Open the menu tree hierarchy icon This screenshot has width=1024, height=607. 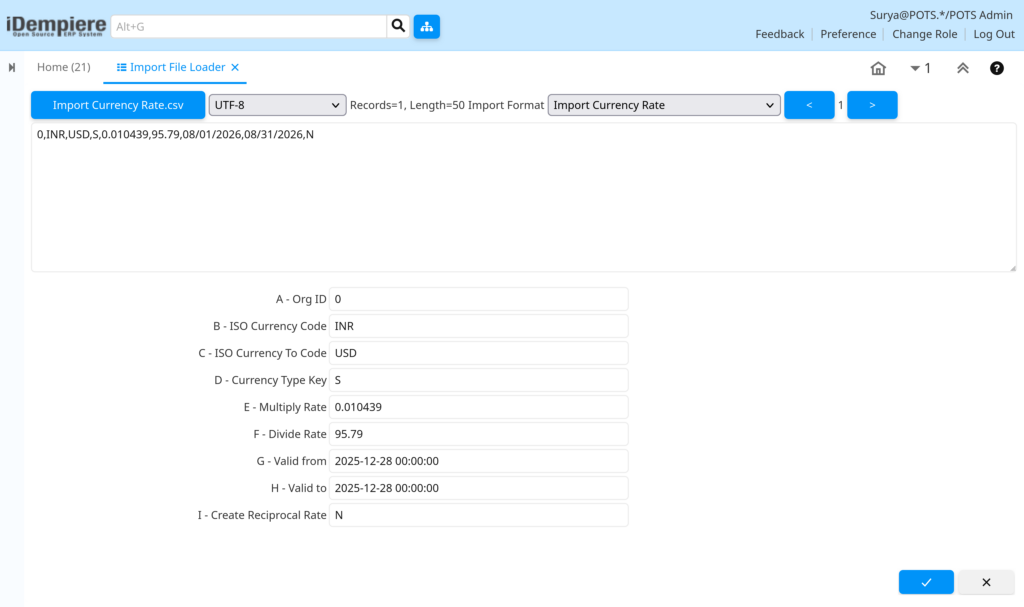(426, 26)
